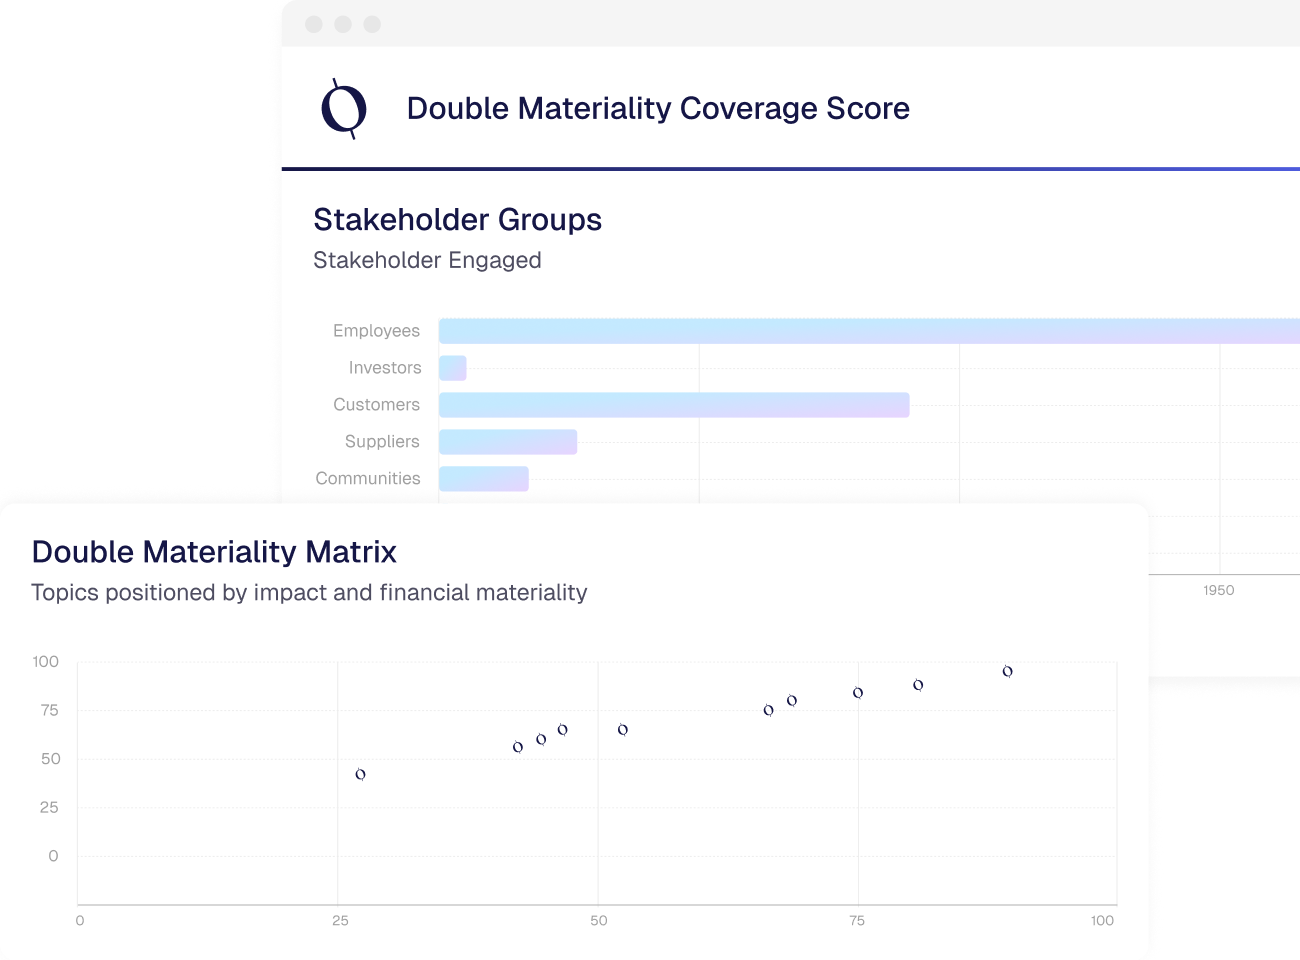Screen dimensions: 1300x960
Task: Click the 1950 axis tick label
Action: 1218,590
